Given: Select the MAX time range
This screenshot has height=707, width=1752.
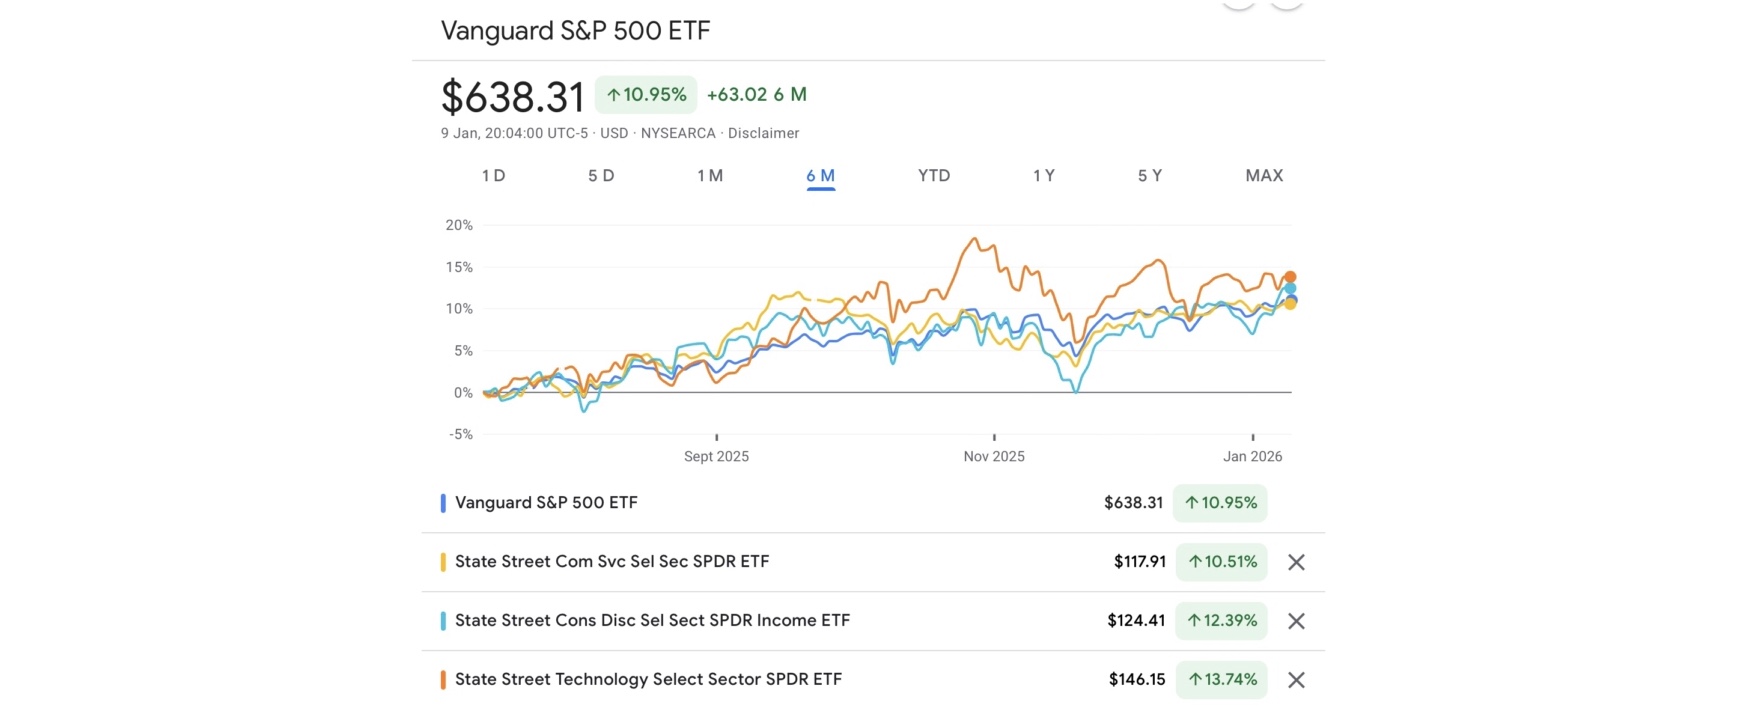Looking at the screenshot, I should click(1264, 176).
